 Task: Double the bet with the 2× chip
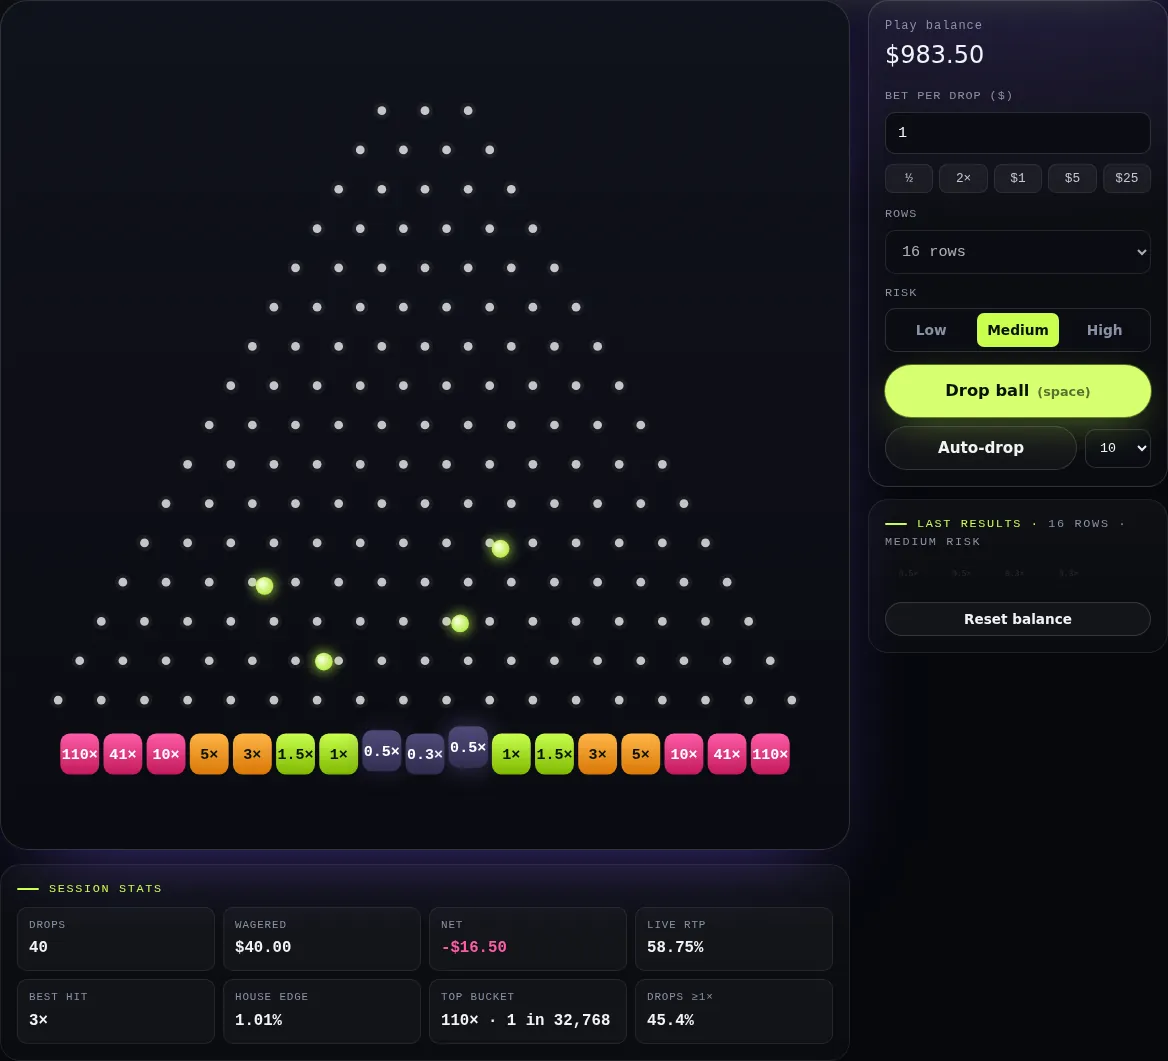pos(963,178)
